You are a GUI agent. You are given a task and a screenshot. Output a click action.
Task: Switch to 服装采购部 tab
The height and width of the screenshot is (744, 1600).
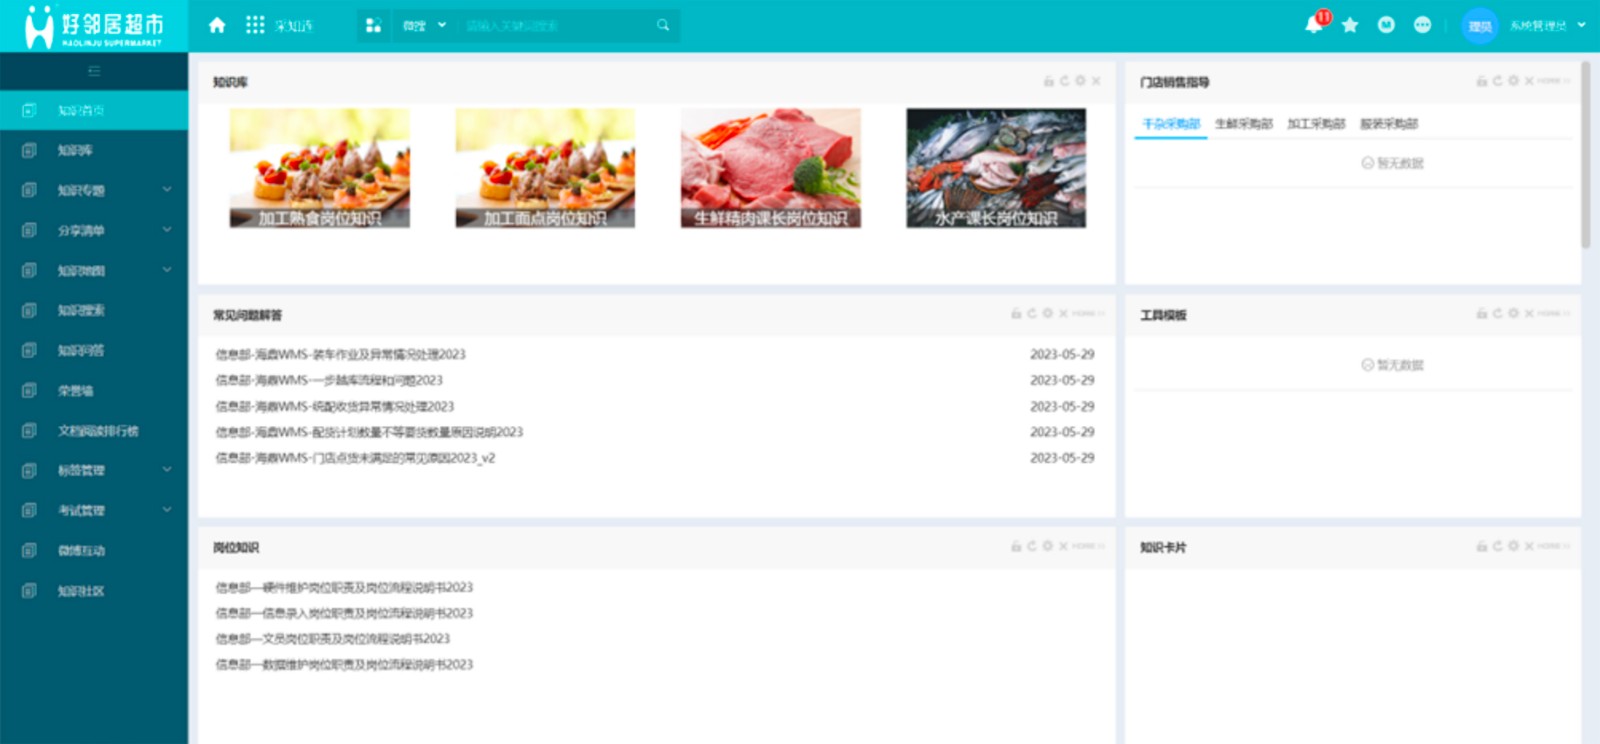click(1389, 124)
